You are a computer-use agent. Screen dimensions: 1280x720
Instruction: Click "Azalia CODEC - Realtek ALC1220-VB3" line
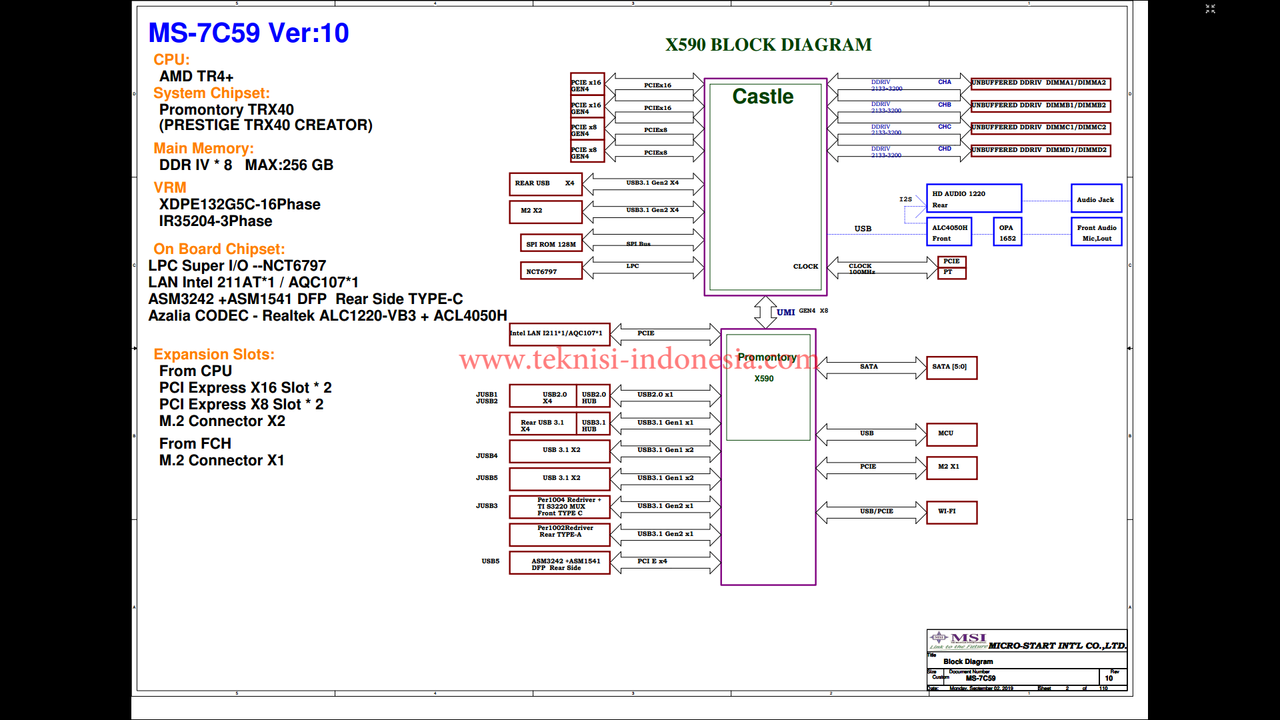click(x=327, y=316)
